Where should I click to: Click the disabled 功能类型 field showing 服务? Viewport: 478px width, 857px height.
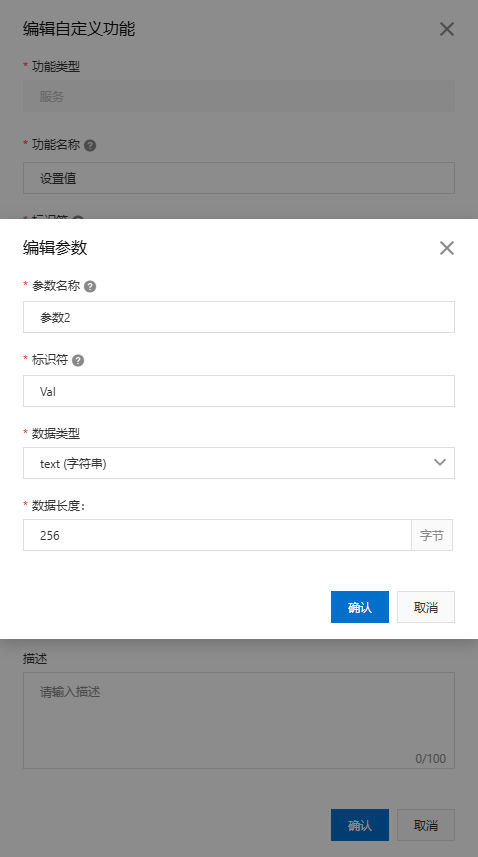pyautogui.click(x=239, y=96)
